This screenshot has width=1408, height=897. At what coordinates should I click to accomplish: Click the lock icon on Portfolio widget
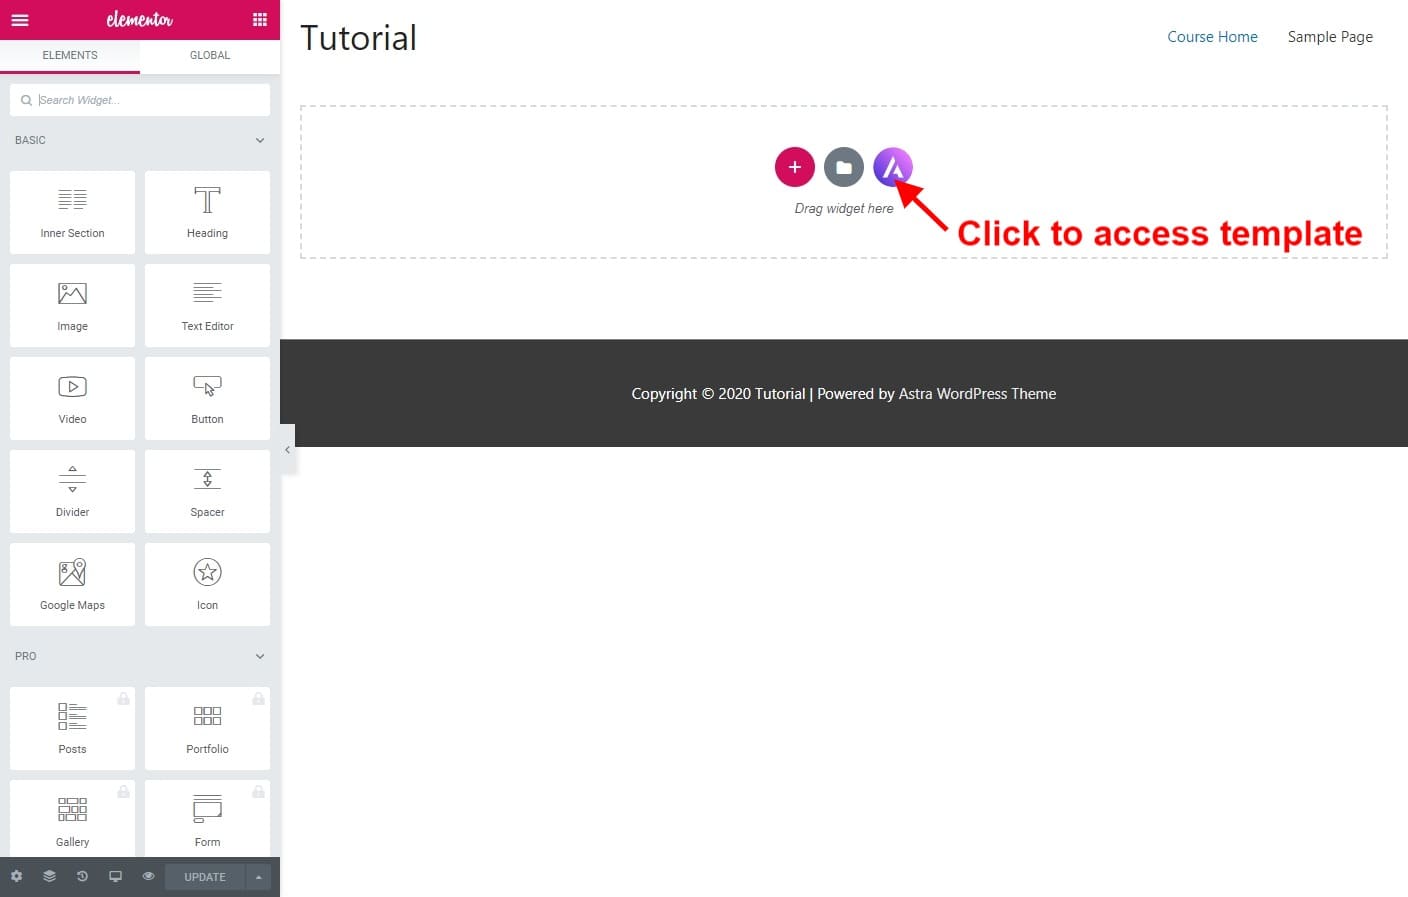258,698
